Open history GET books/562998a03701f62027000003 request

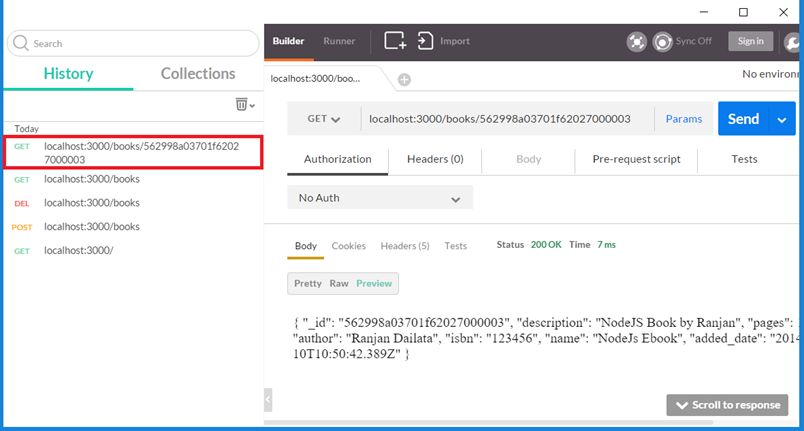pyautogui.click(x=133, y=153)
